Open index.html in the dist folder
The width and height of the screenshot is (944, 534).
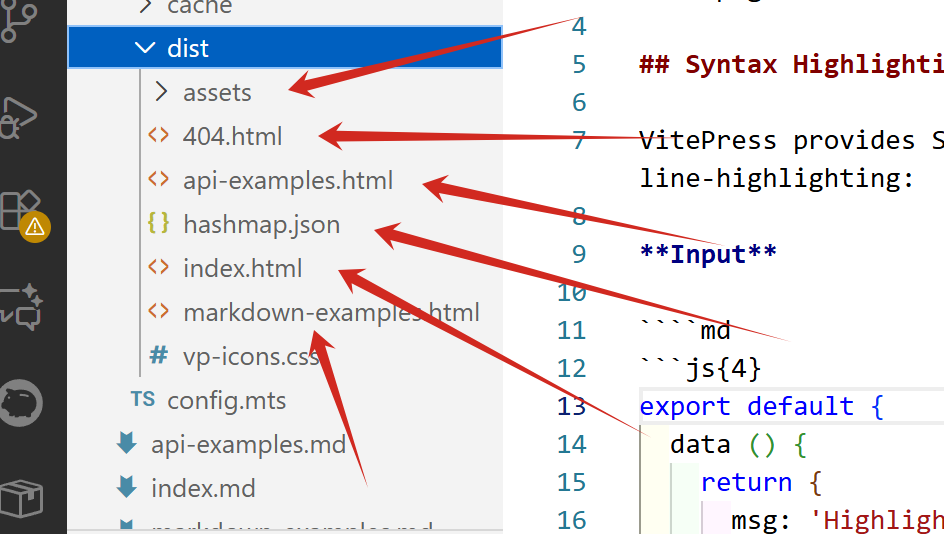pyautogui.click(x=242, y=269)
